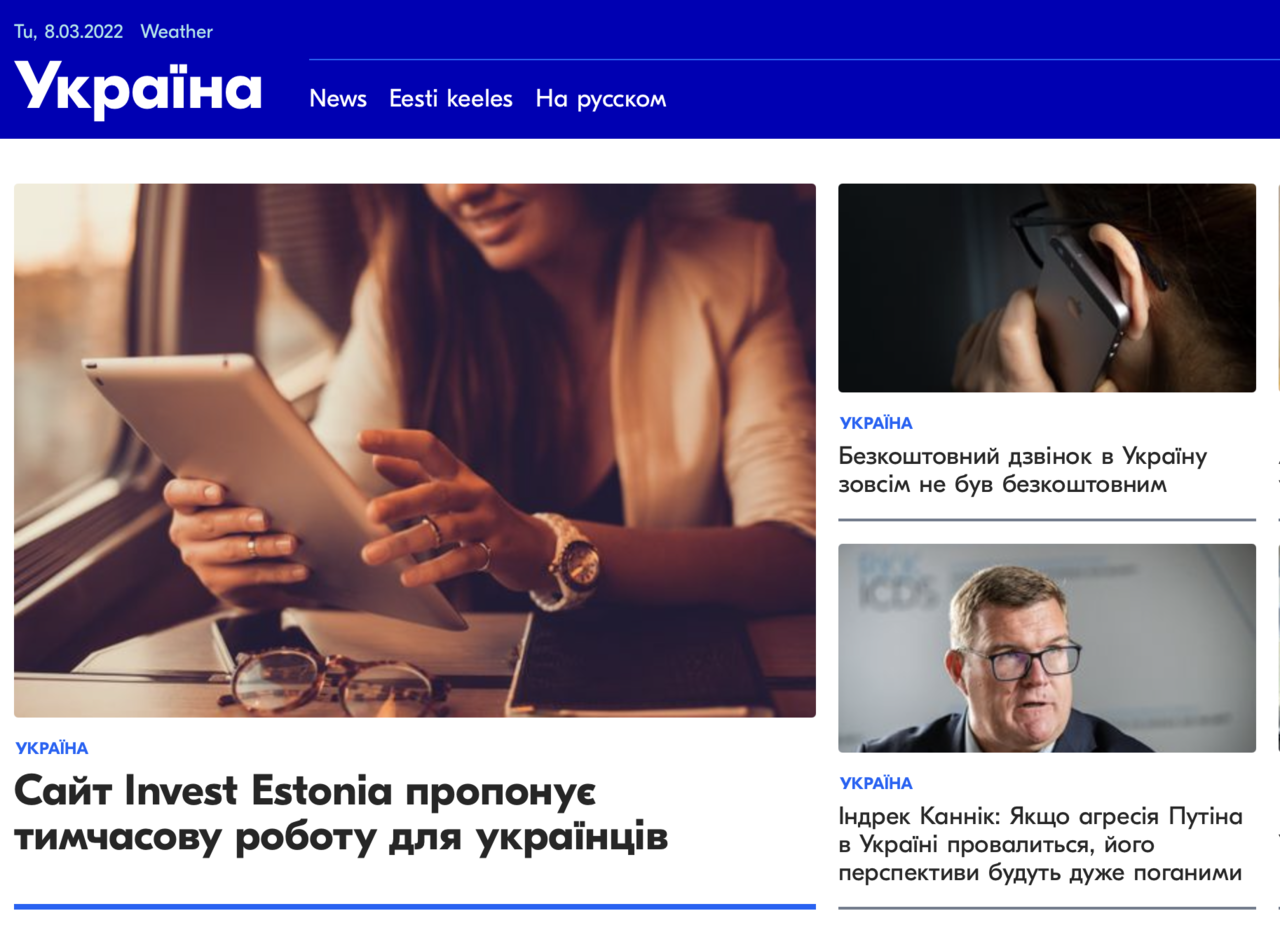The width and height of the screenshot is (1280, 925).
Task: Click the cut-off lower thumbnail at right edge
Action: tap(1279, 648)
